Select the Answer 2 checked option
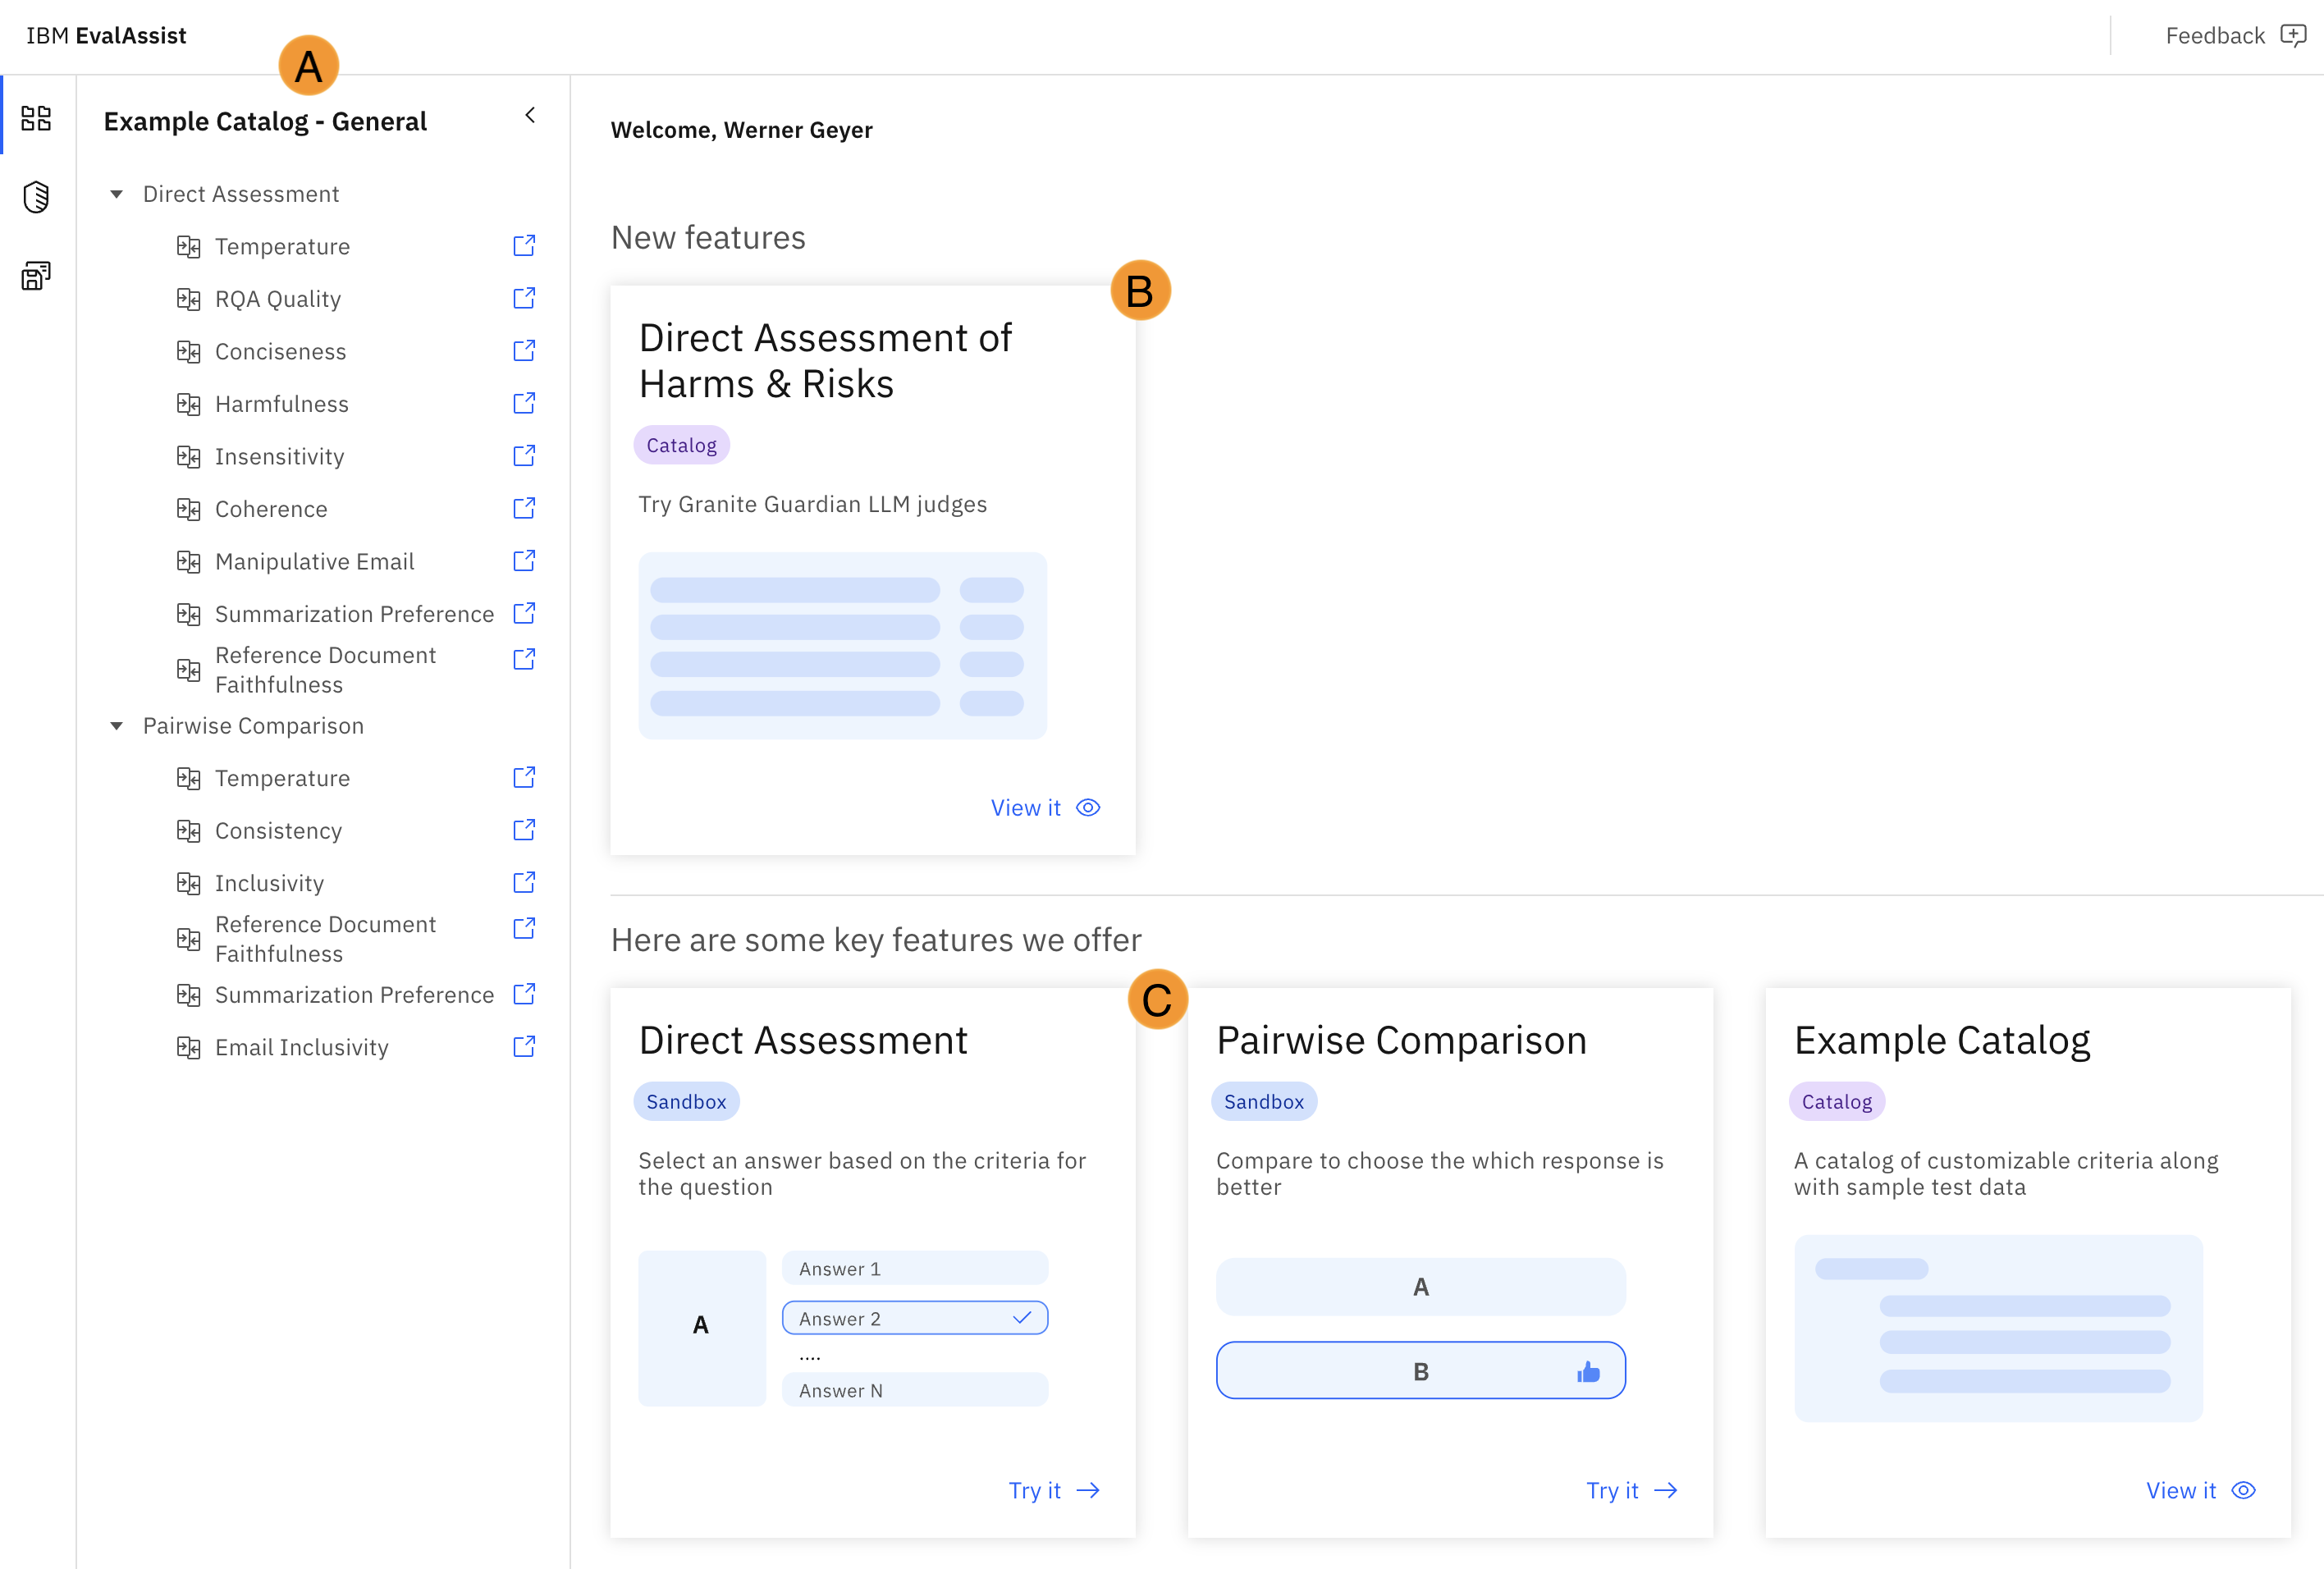Screen dimensions: 2324x1569 click(914, 1318)
